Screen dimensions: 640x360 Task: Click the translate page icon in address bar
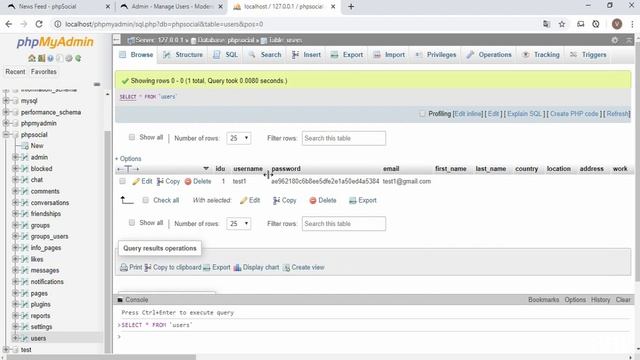(x=547, y=24)
